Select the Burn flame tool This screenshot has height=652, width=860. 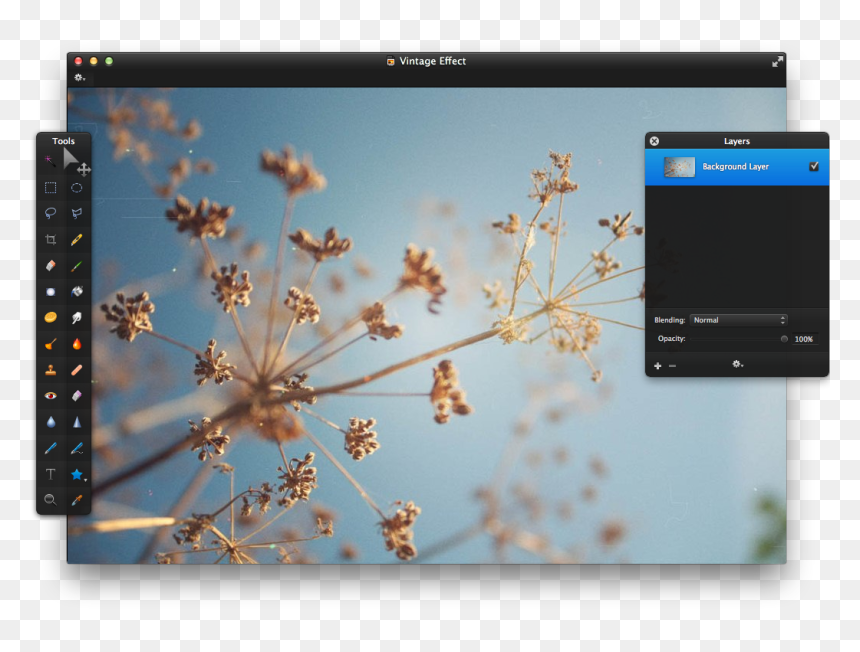77,344
